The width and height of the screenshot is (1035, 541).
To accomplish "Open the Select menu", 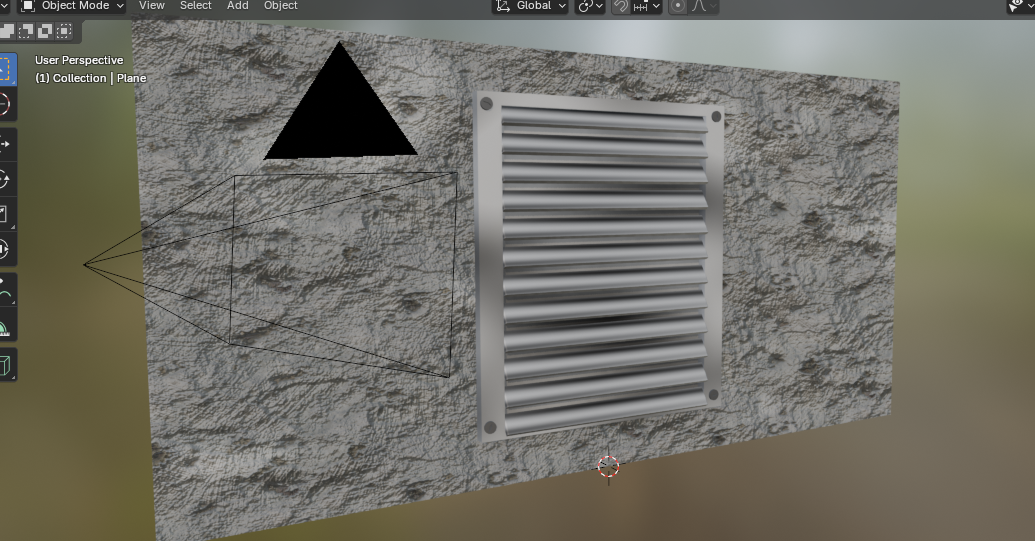I will 195,5.
